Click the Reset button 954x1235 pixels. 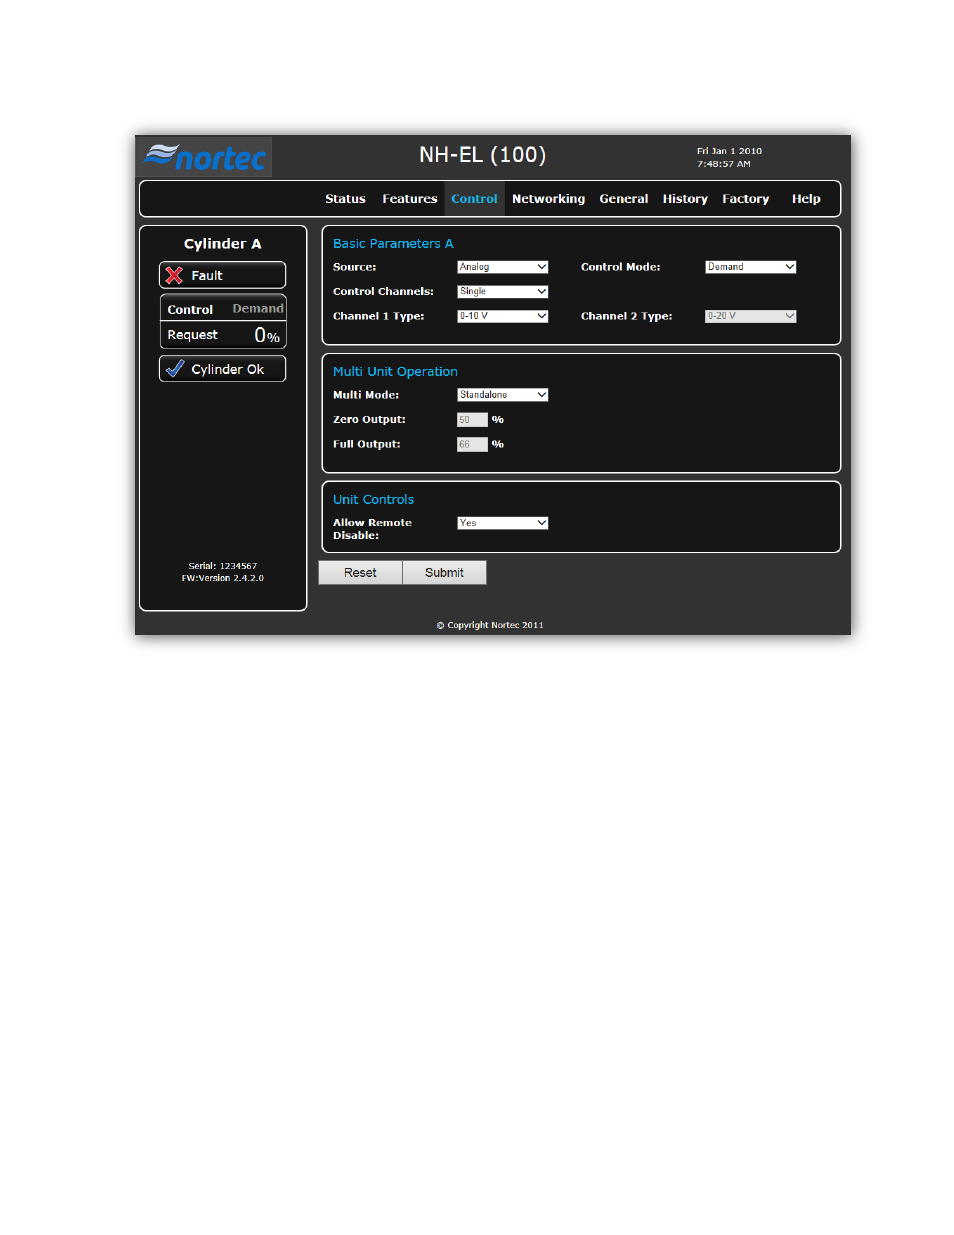pos(360,573)
